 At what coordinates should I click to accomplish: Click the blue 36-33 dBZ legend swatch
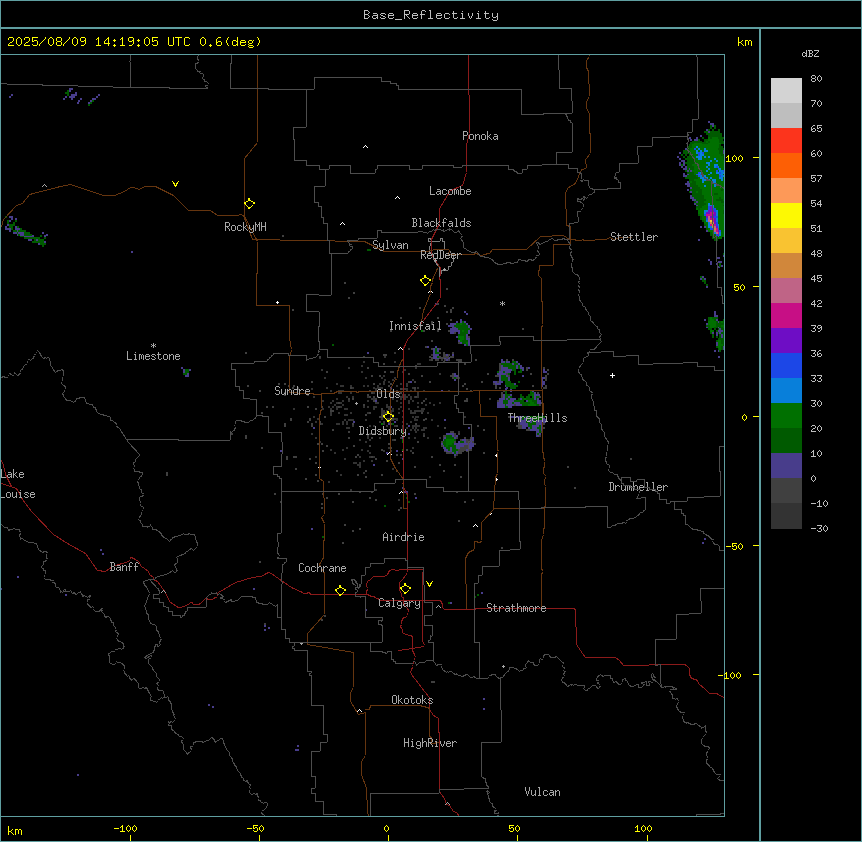(x=786, y=365)
